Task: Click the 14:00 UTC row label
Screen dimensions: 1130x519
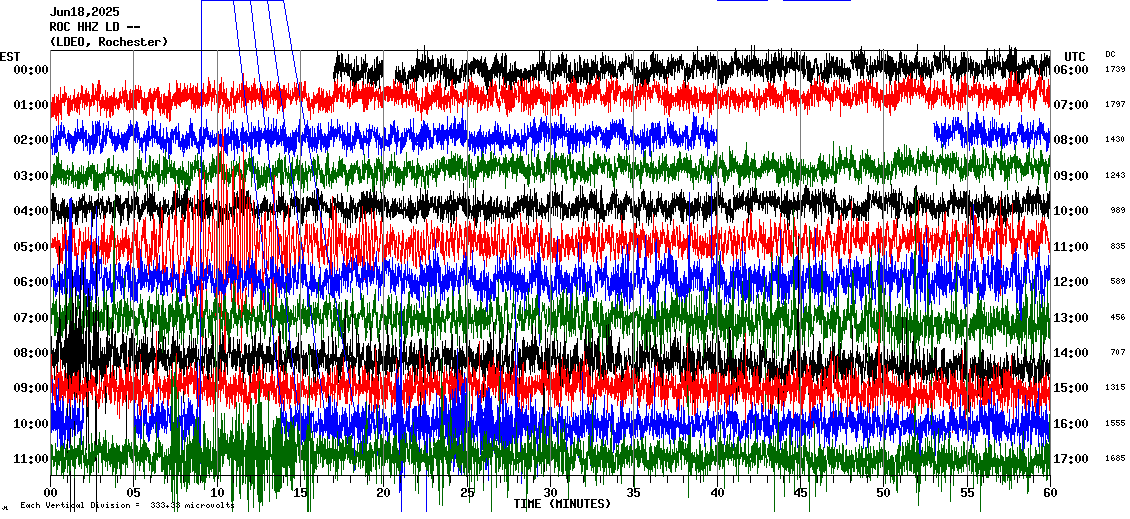Action: tap(1071, 353)
